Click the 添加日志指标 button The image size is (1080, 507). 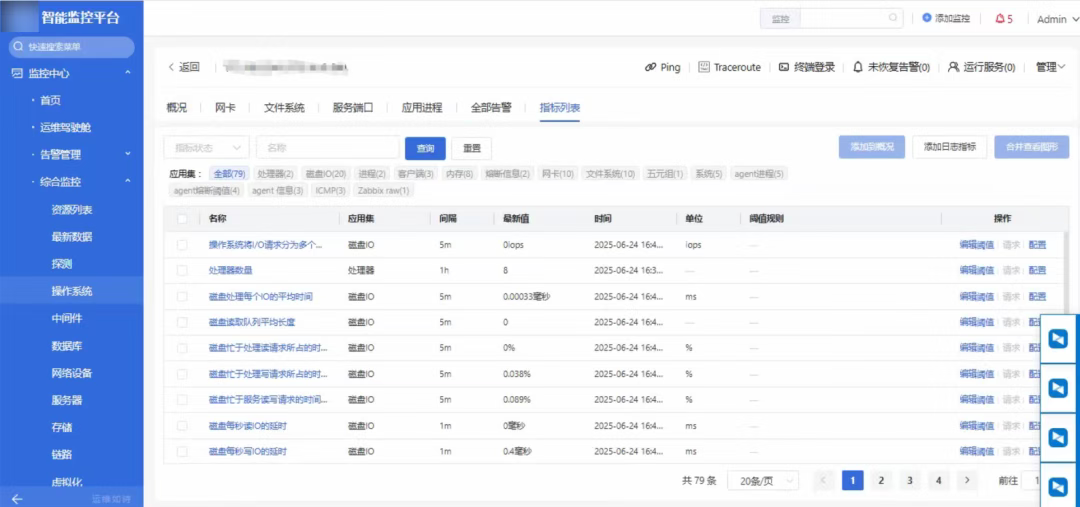tap(950, 147)
